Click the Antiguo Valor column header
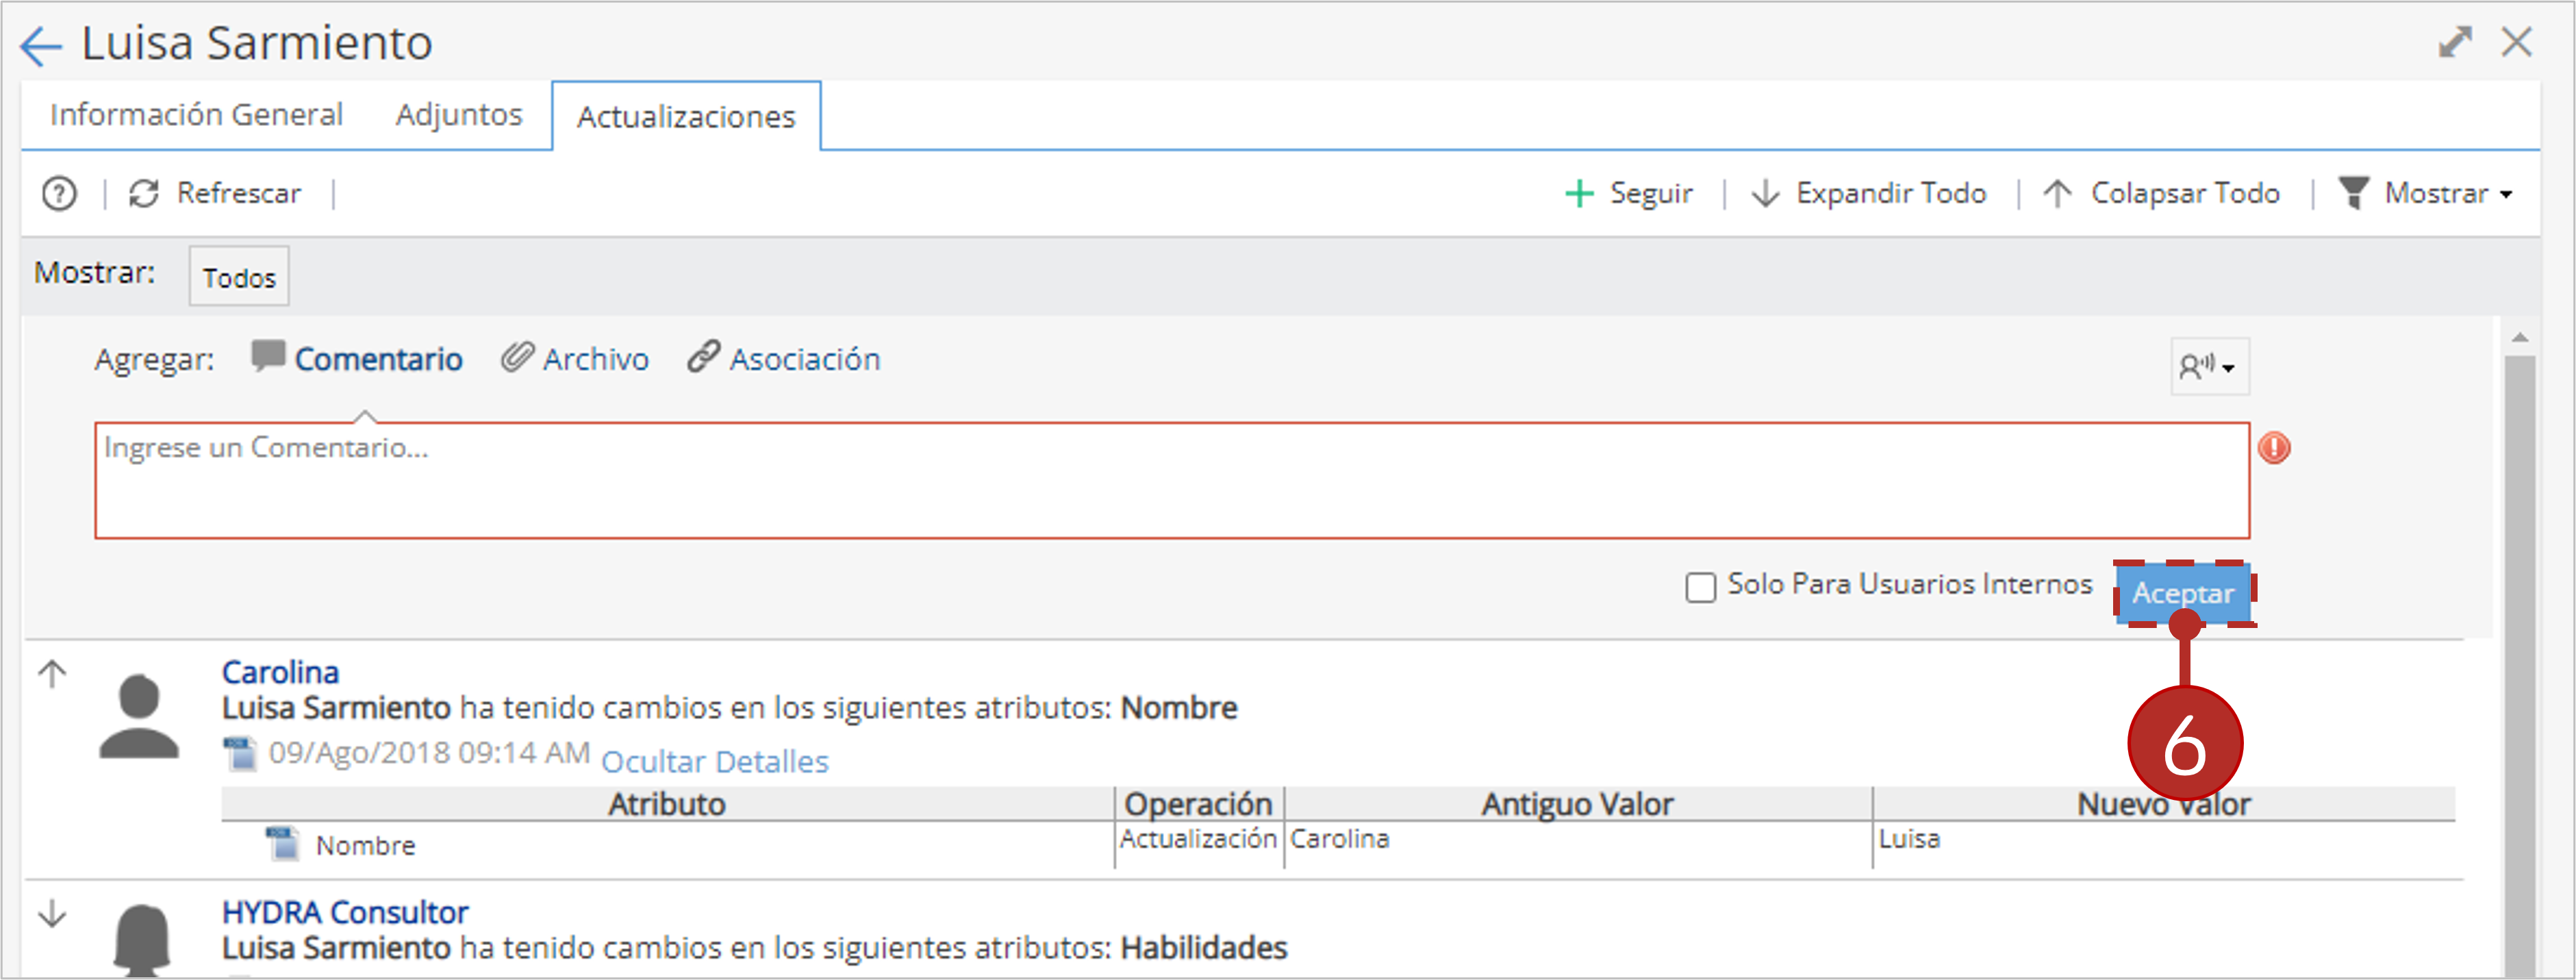This screenshot has height=980, width=2576. (x=1577, y=804)
